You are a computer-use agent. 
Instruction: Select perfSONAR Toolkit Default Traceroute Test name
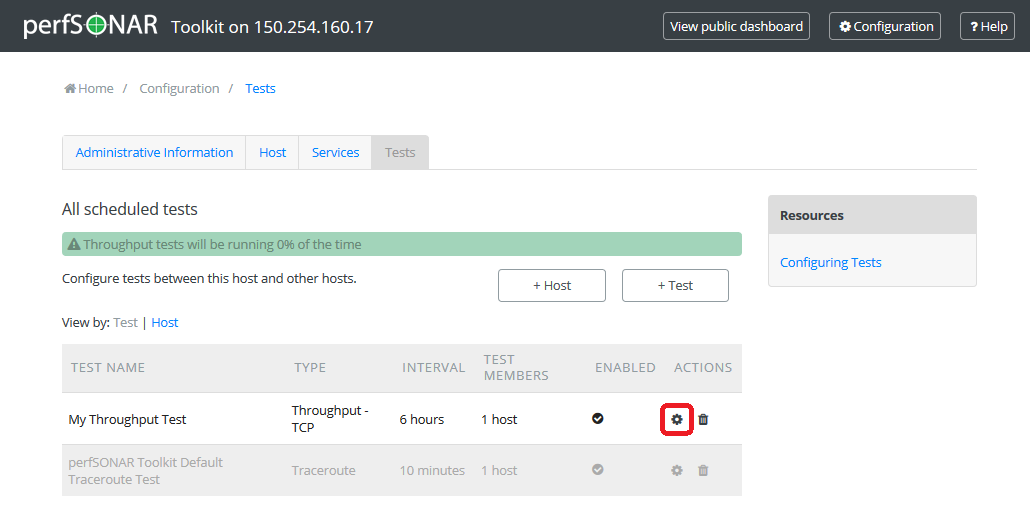pyautogui.click(x=145, y=470)
